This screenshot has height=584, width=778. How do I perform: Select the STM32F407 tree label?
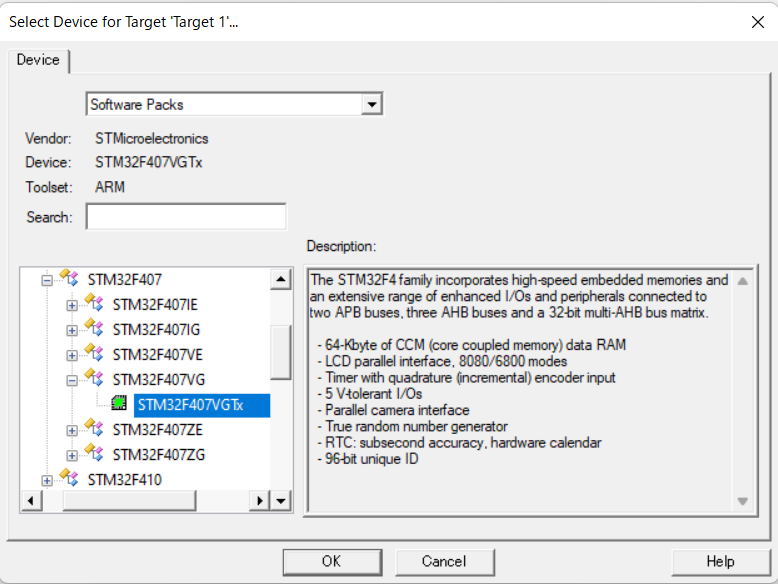(125, 280)
